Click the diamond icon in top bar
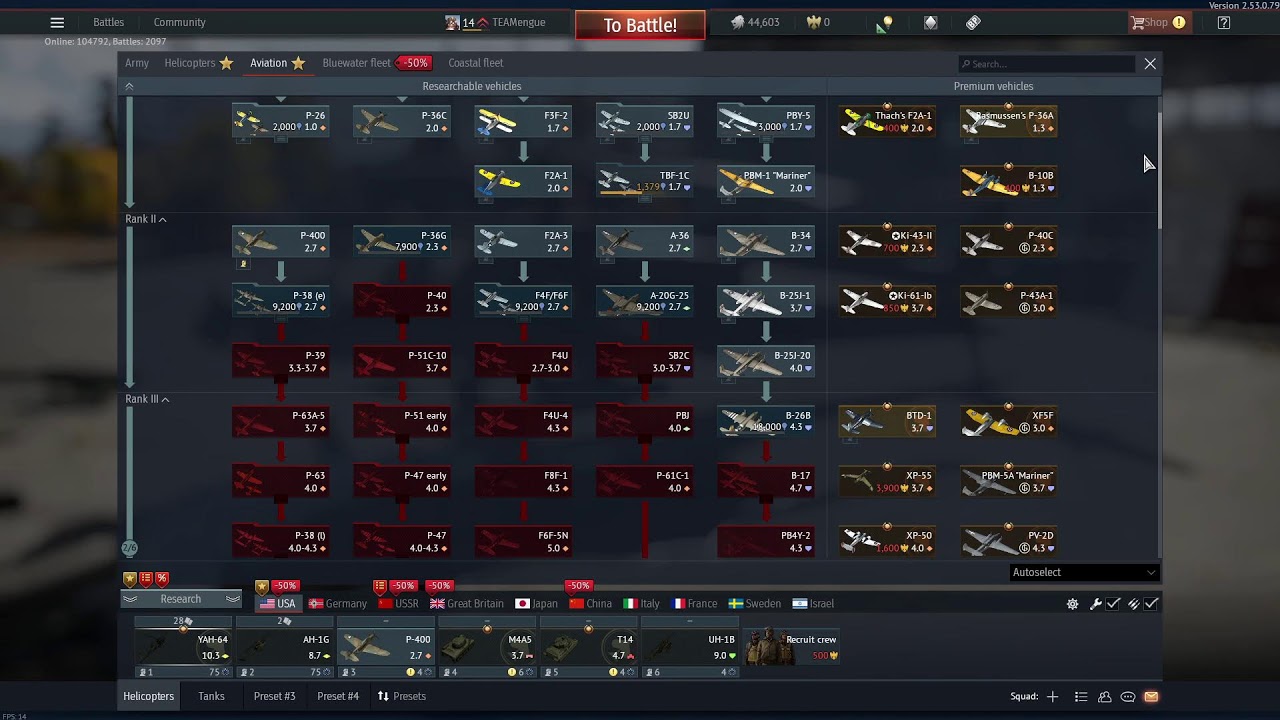 [x=931, y=22]
